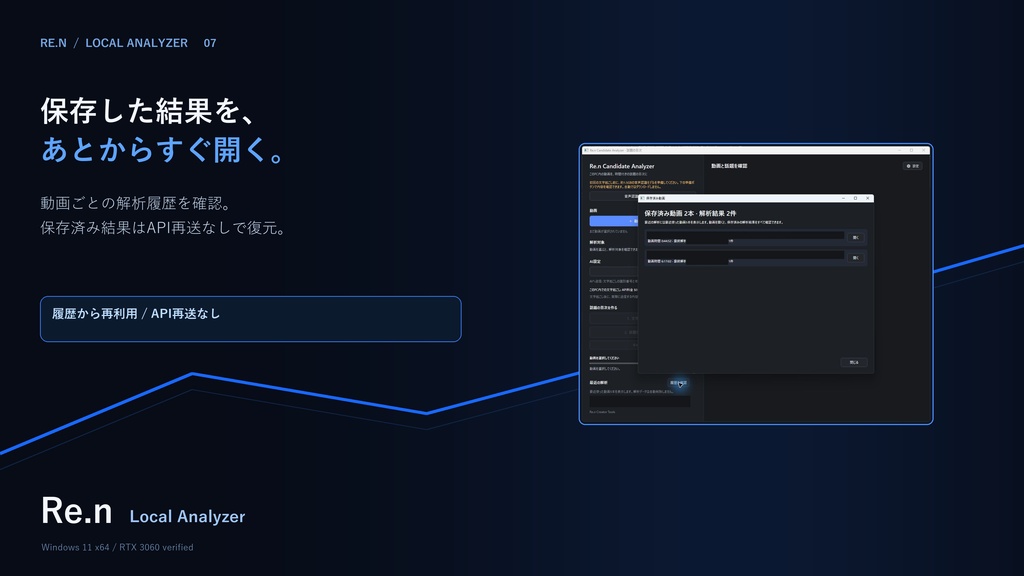Open 設定 gear button in the main window
The width and height of the screenshot is (1024, 576).
(912, 166)
